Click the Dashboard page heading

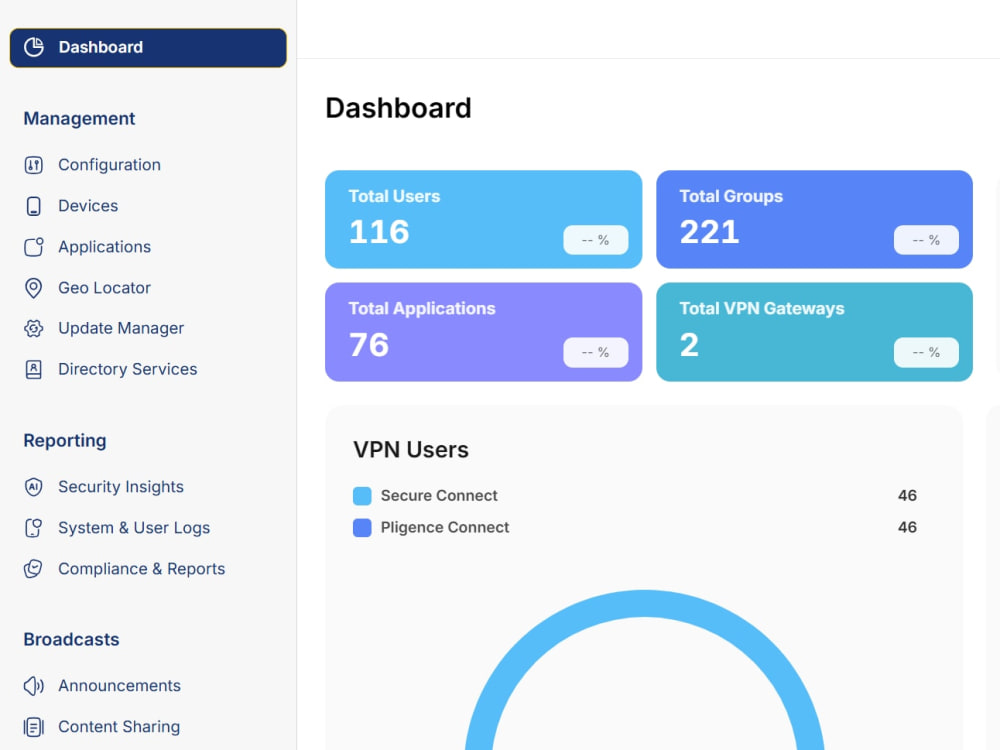399,108
